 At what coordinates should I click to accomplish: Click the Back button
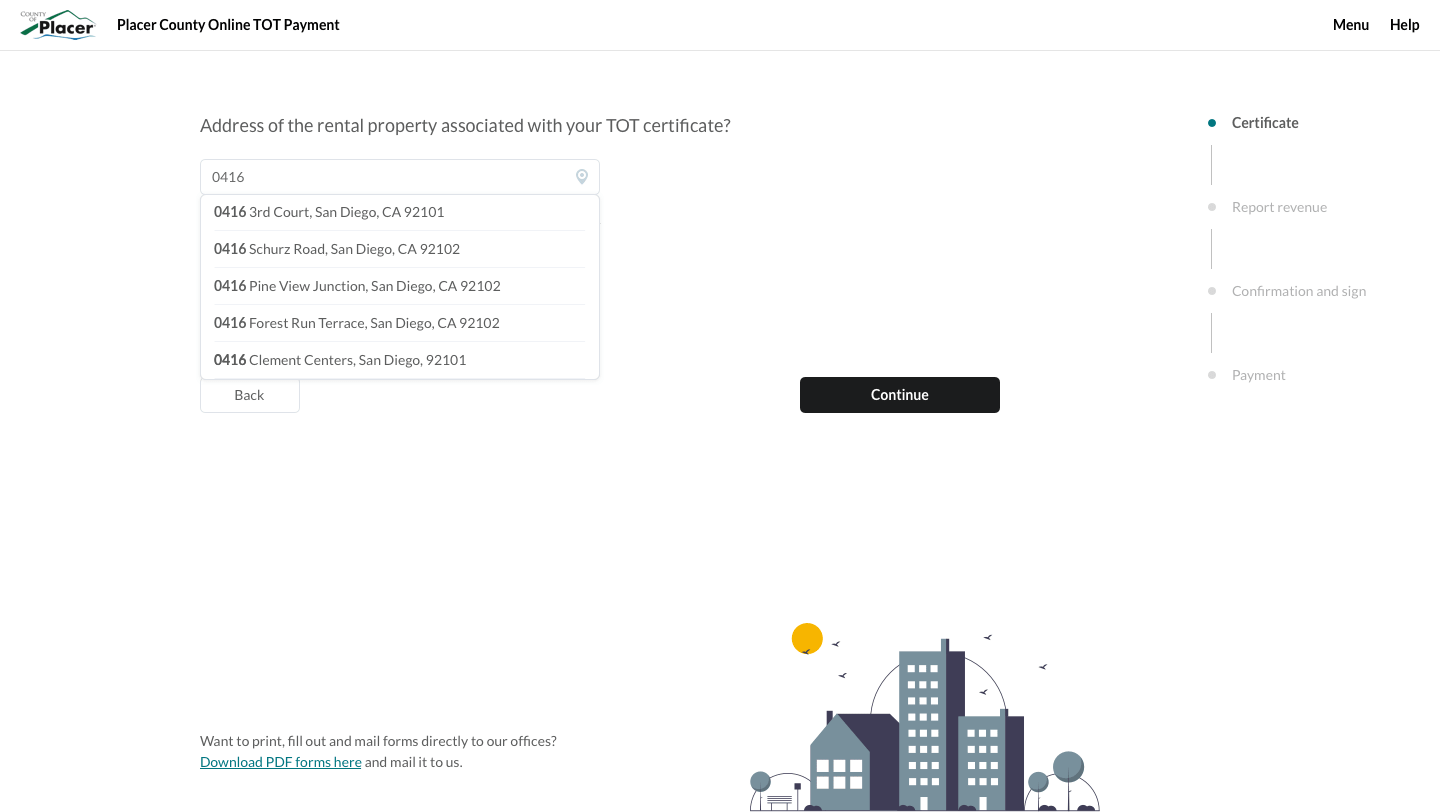tap(249, 394)
